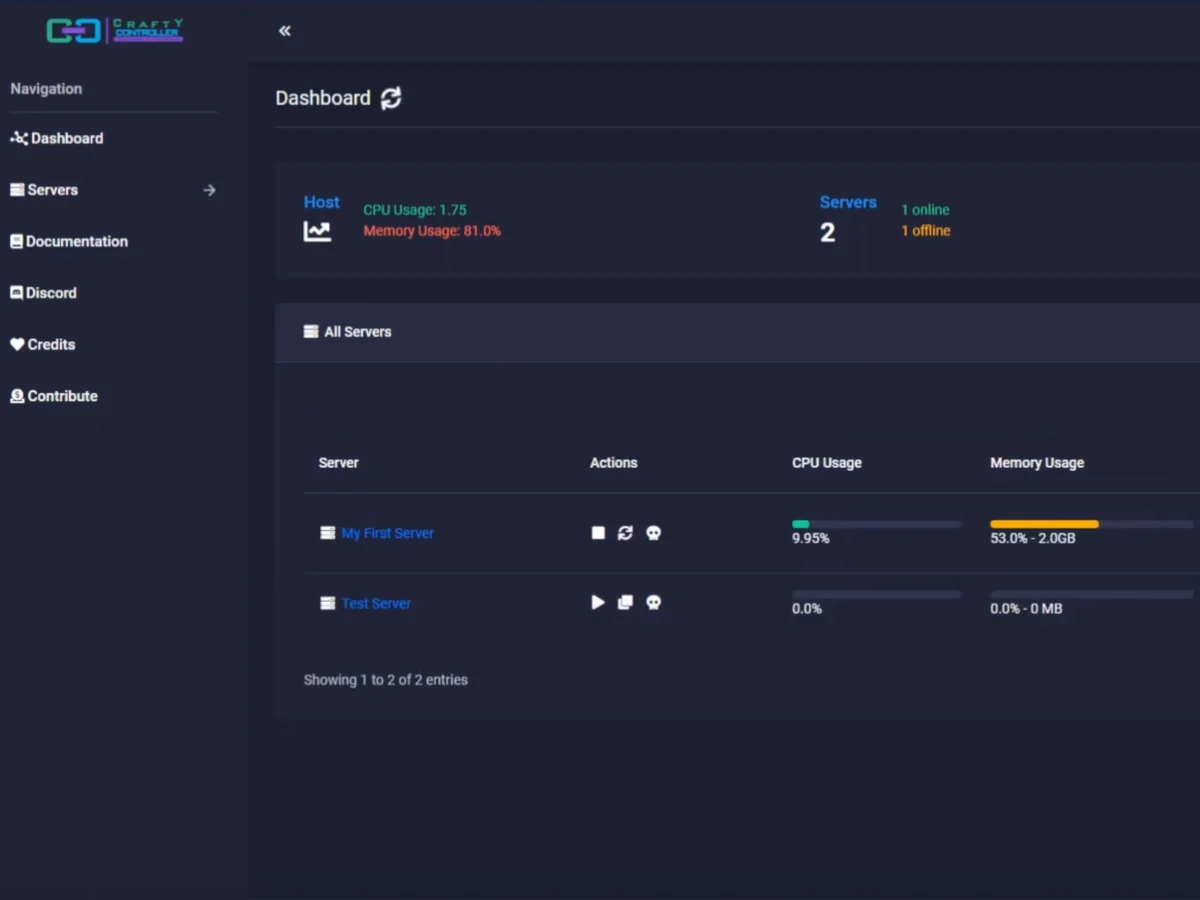
Task: Open Contribute page in sidebar
Action: click(54, 396)
